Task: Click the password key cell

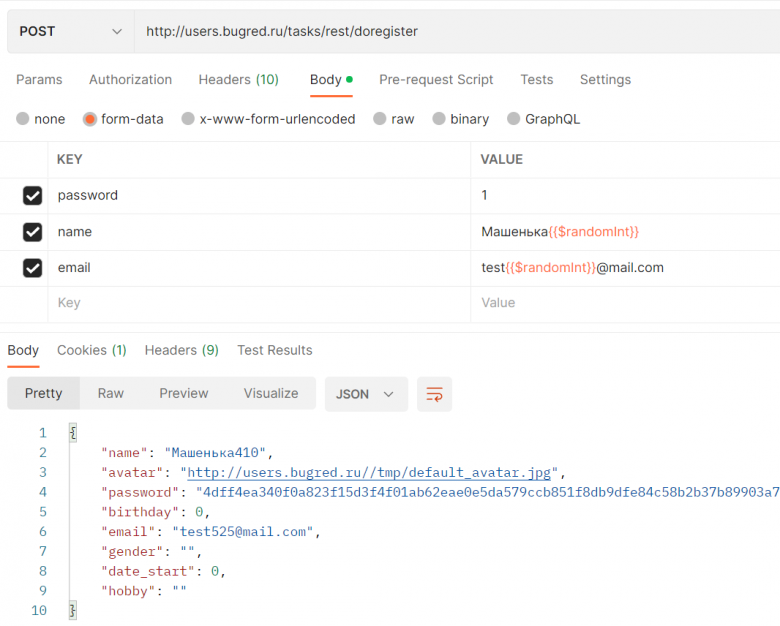Action: coord(259,196)
